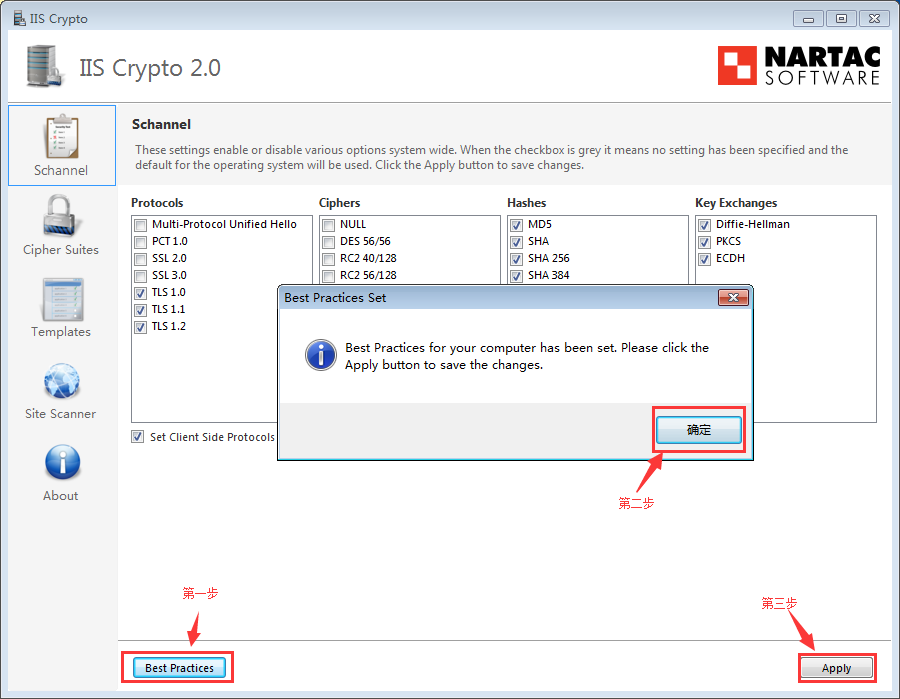Image resolution: width=900 pixels, height=699 pixels.
Task: Toggle SSL 3.0 protocol checkbox
Action: (141, 277)
